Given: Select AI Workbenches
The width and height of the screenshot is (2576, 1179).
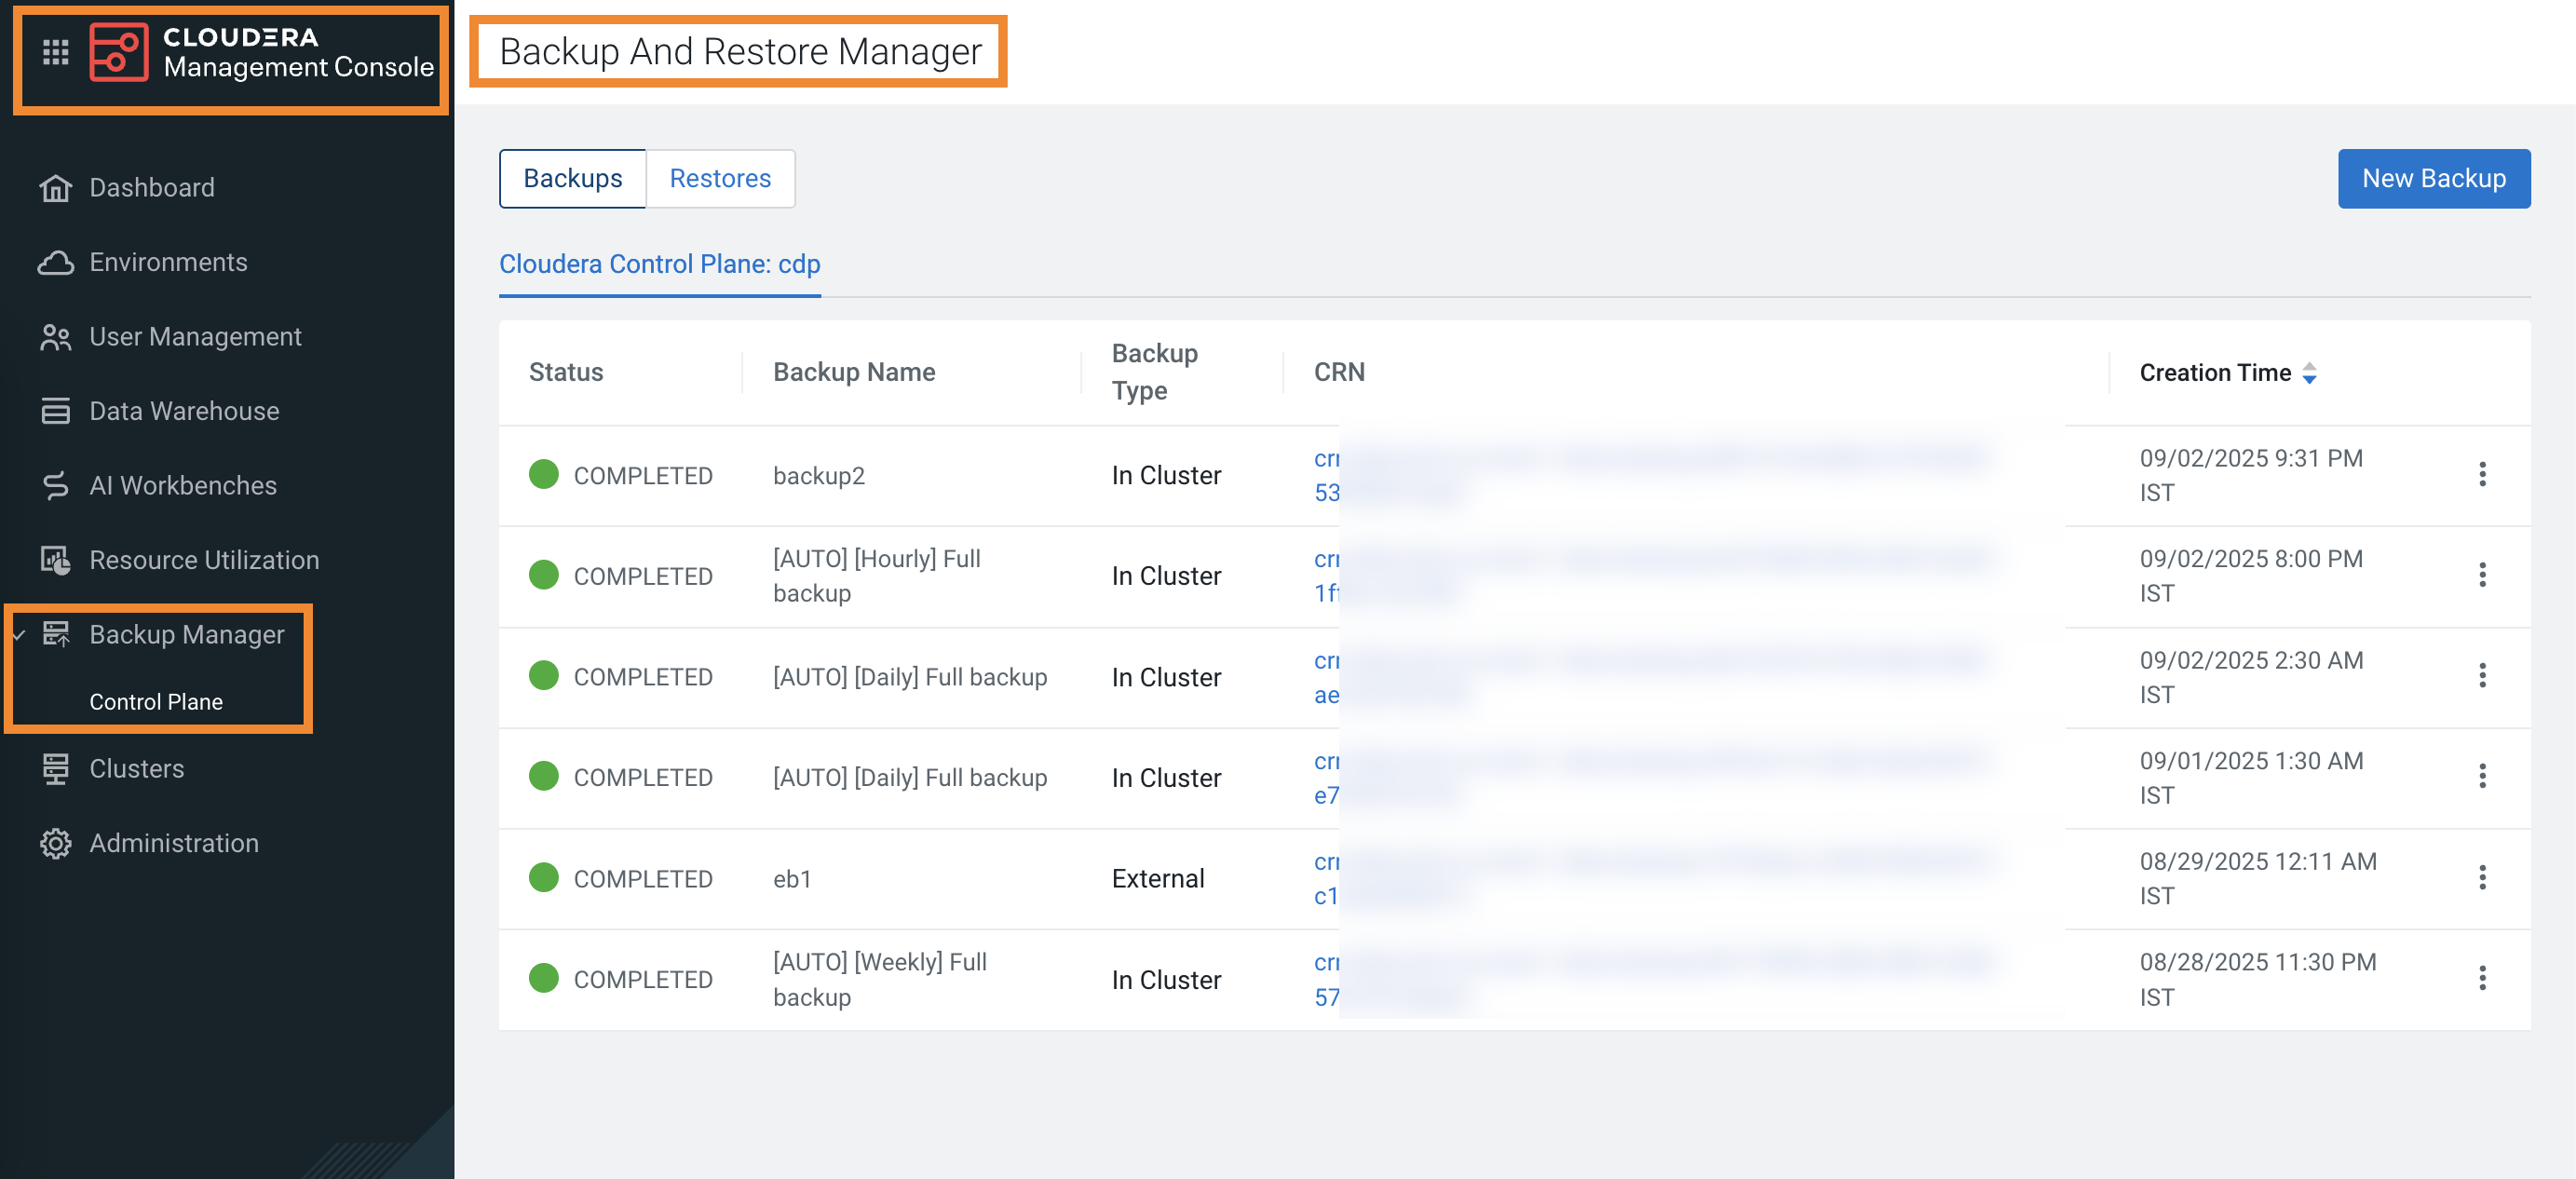Looking at the screenshot, I should [x=183, y=485].
